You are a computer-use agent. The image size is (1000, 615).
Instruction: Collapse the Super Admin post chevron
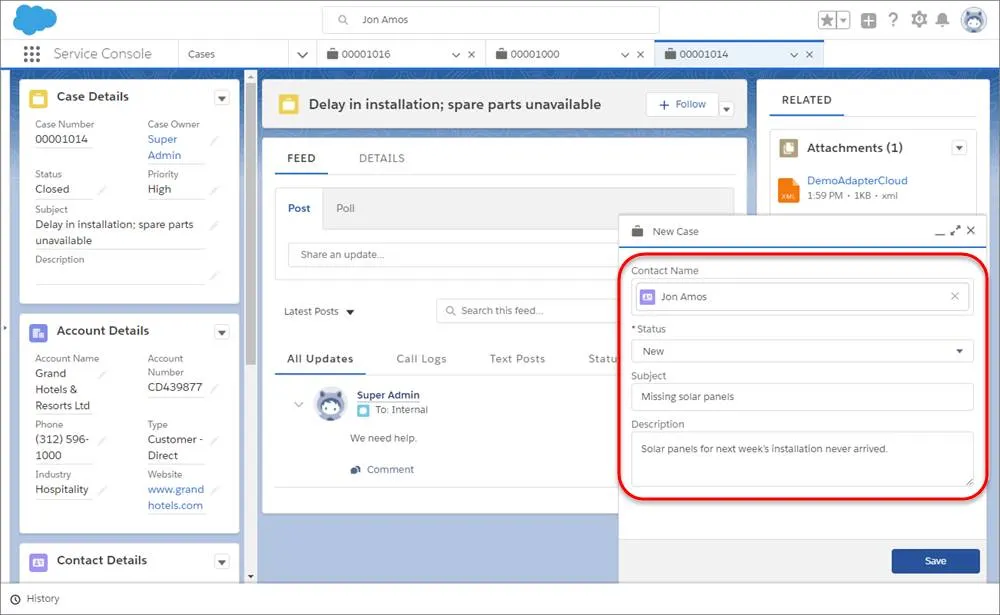[x=298, y=404]
